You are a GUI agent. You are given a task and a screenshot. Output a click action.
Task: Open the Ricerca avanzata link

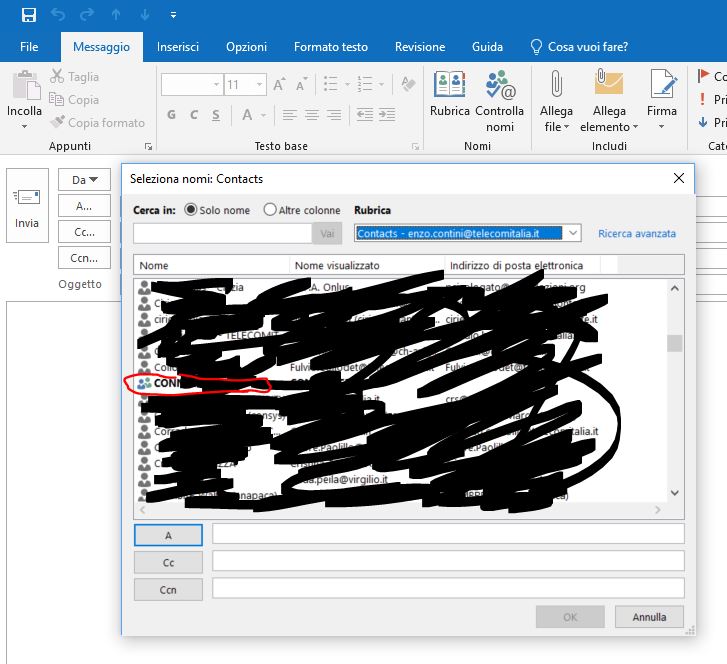point(637,234)
